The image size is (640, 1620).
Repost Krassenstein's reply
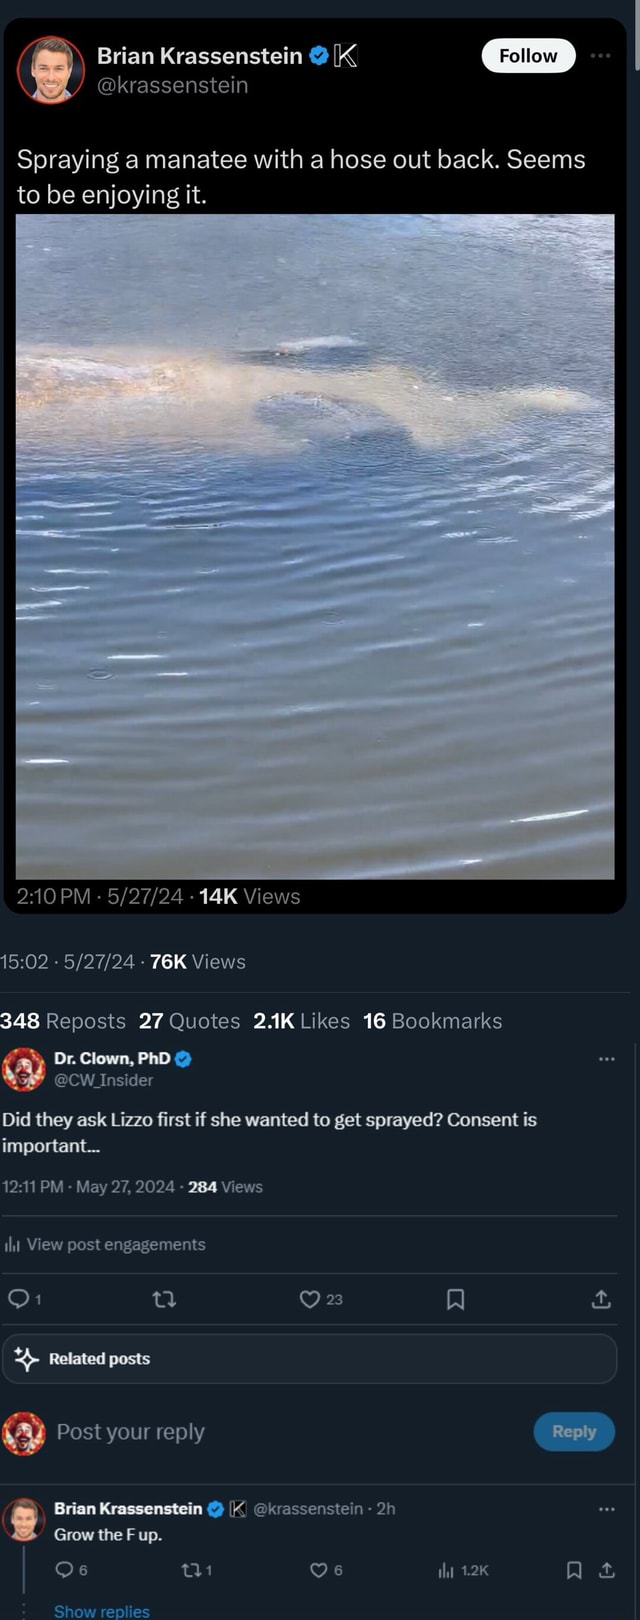click(x=190, y=1570)
